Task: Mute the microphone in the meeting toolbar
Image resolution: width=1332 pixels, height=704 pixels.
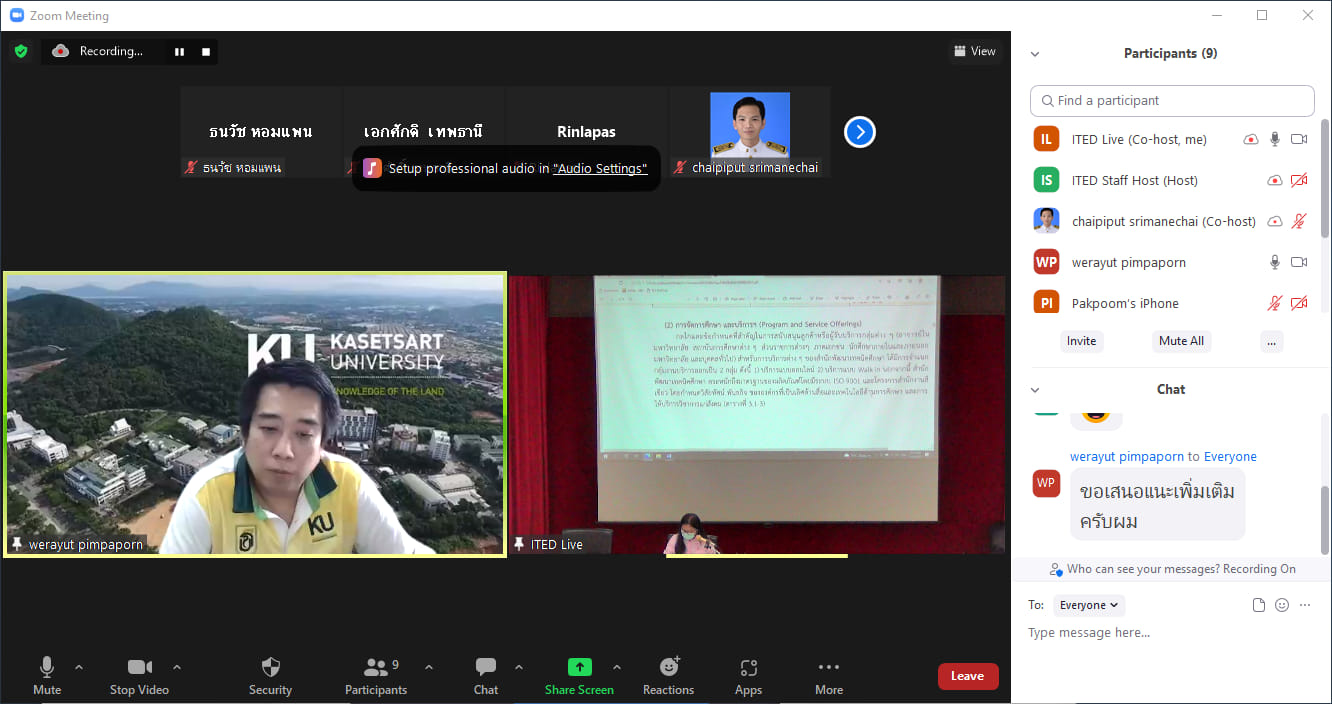Action: (x=47, y=676)
